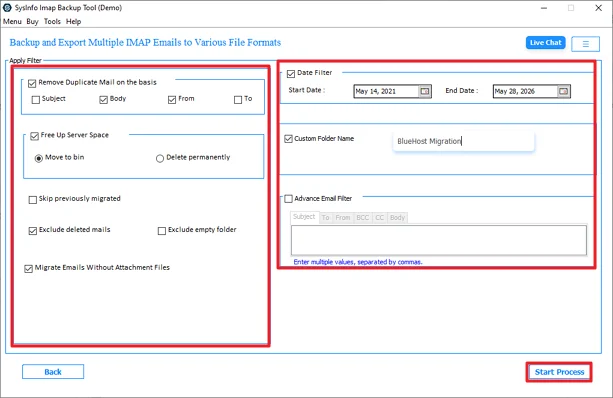Switch to the CC filter tab
The image size is (613, 398).
[x=380, y=217]
